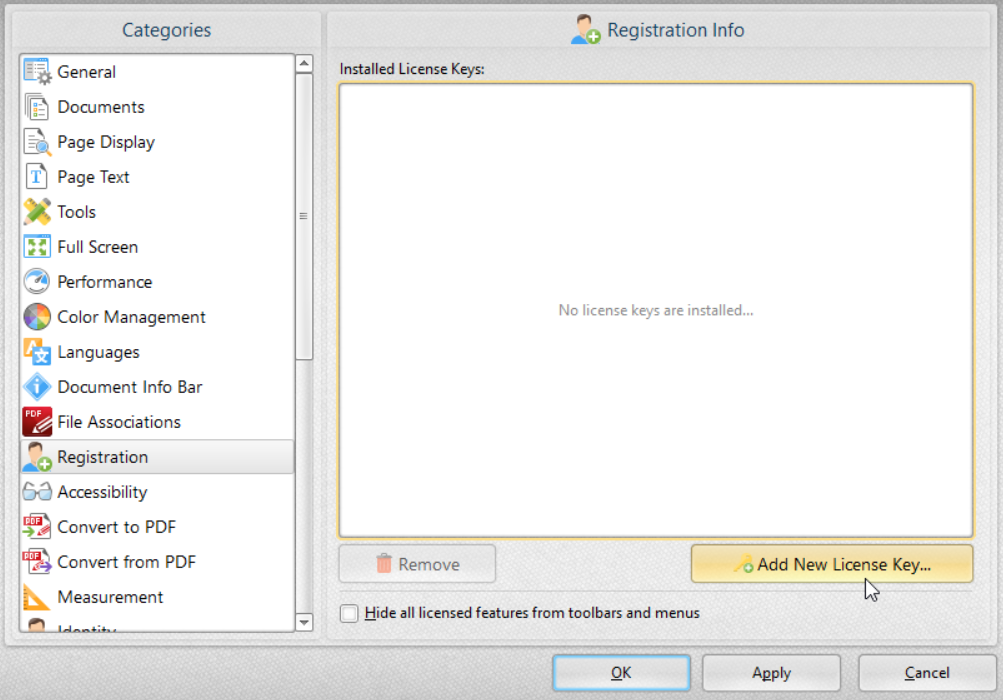
Task: Select Performance category label
Action: pyautogui.click(x=105, y=282)
